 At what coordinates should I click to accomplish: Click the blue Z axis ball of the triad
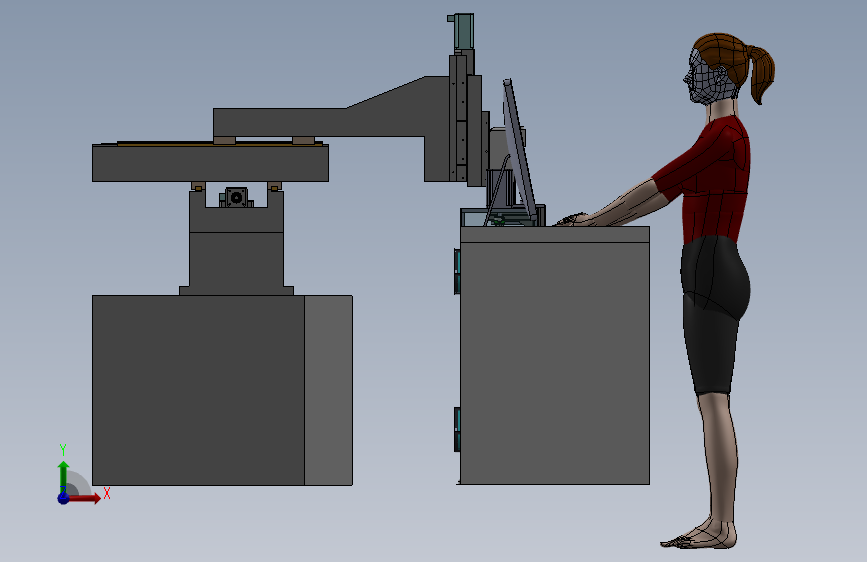[63, 498]
